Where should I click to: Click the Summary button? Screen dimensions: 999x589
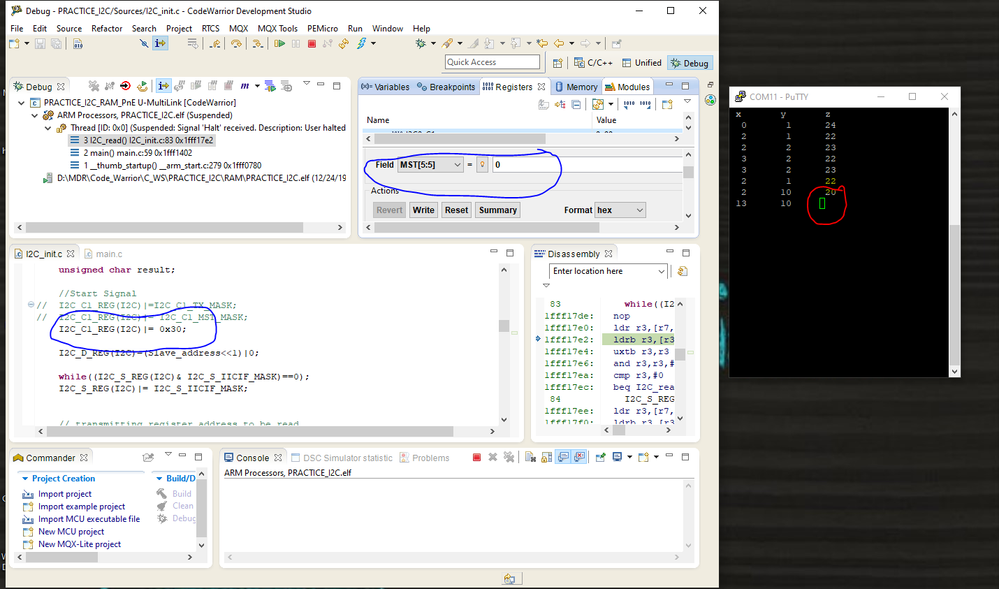pyautogui.click(x=498, y=210)
